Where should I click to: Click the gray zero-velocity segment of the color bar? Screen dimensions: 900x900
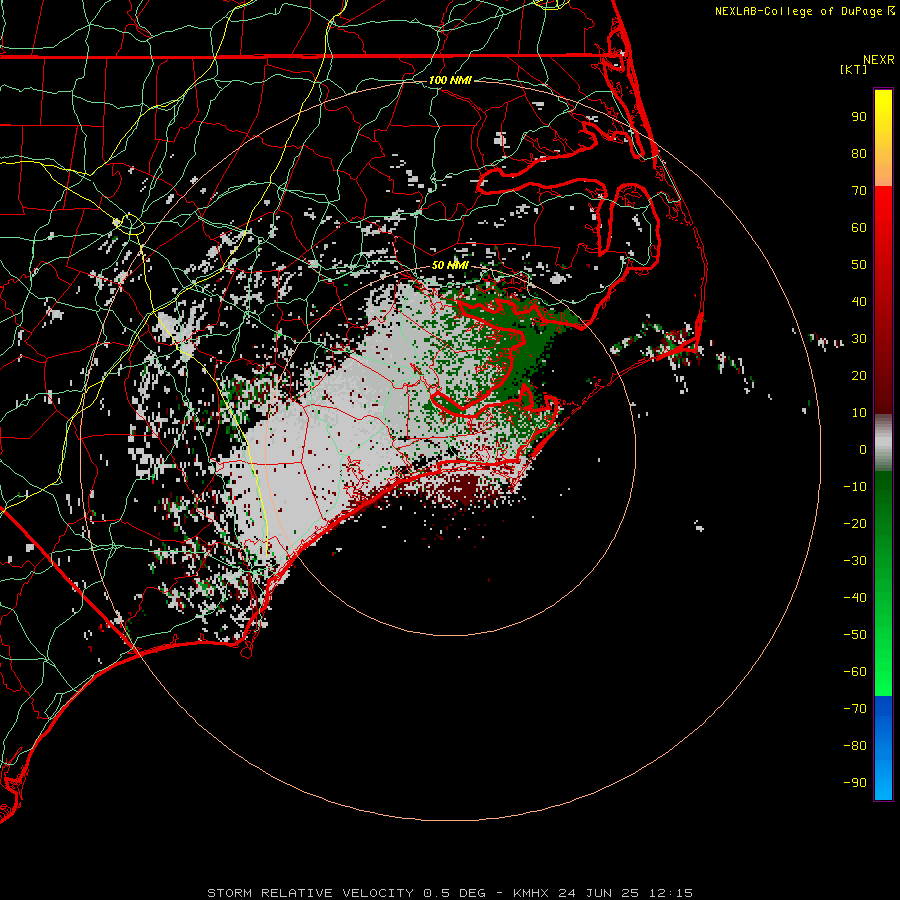[883, 443]
